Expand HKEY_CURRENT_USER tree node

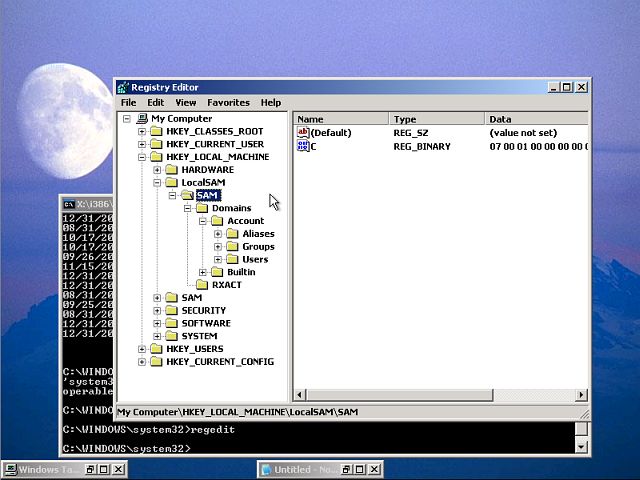(x=142, y=144)
